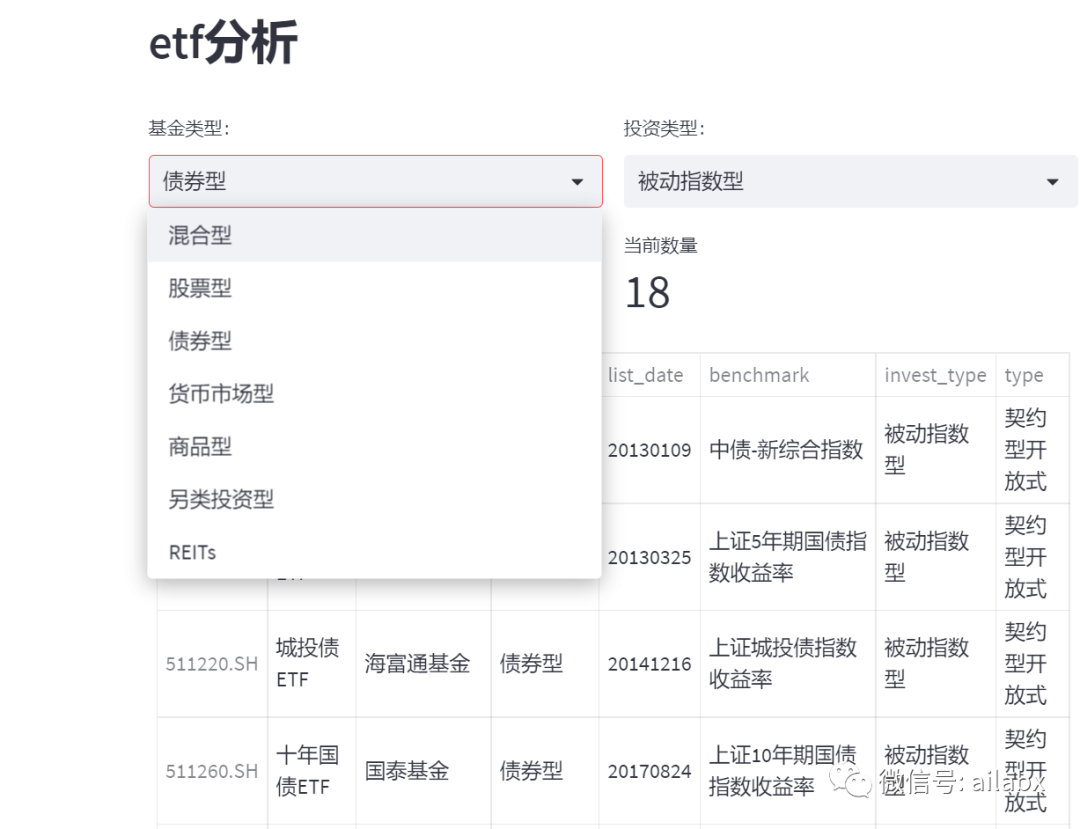This screenshot has width=1080, height=829.
Task: Click the 城投债ETF table cell
Action: [310, 662]
